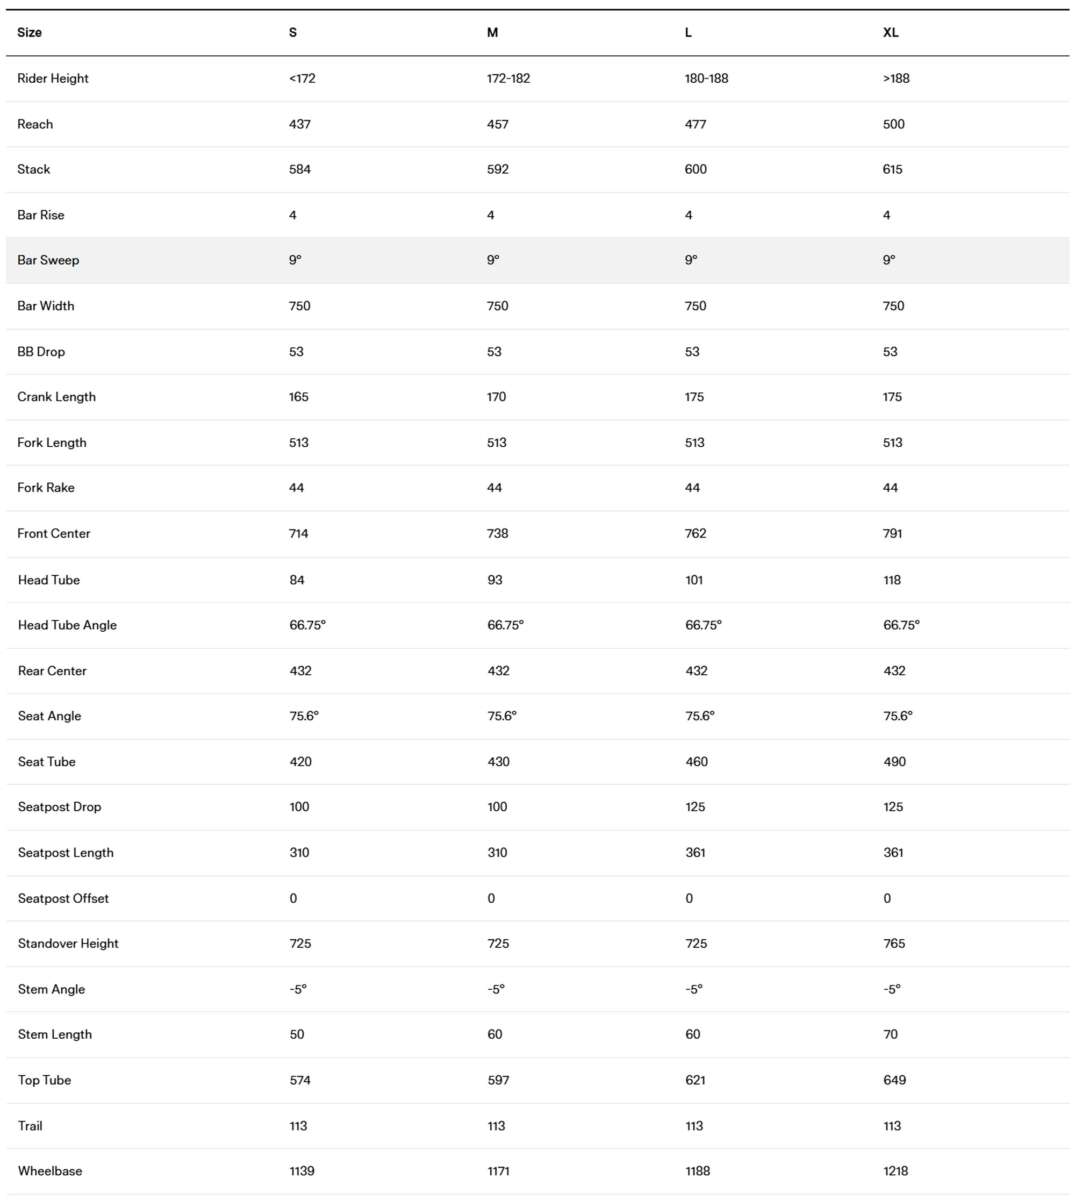Screen dimensions: 1075x1200
Task: Select the Reach value for size L
Action: (x=695, y=124)
